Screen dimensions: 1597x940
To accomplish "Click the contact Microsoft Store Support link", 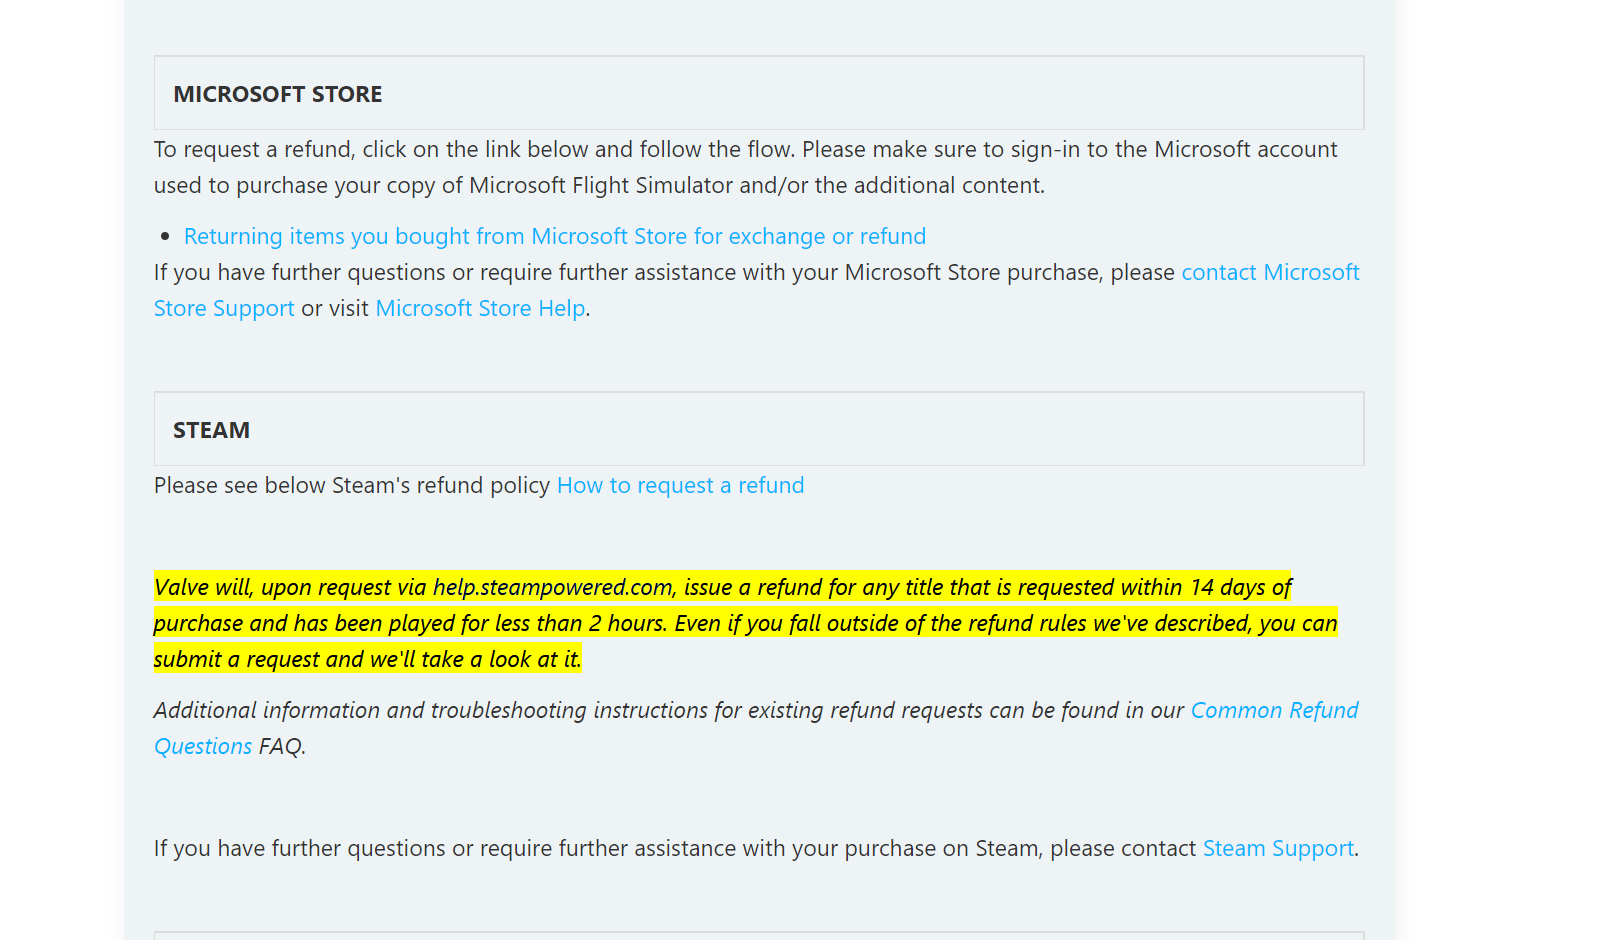I will (x=1269, y=273).
